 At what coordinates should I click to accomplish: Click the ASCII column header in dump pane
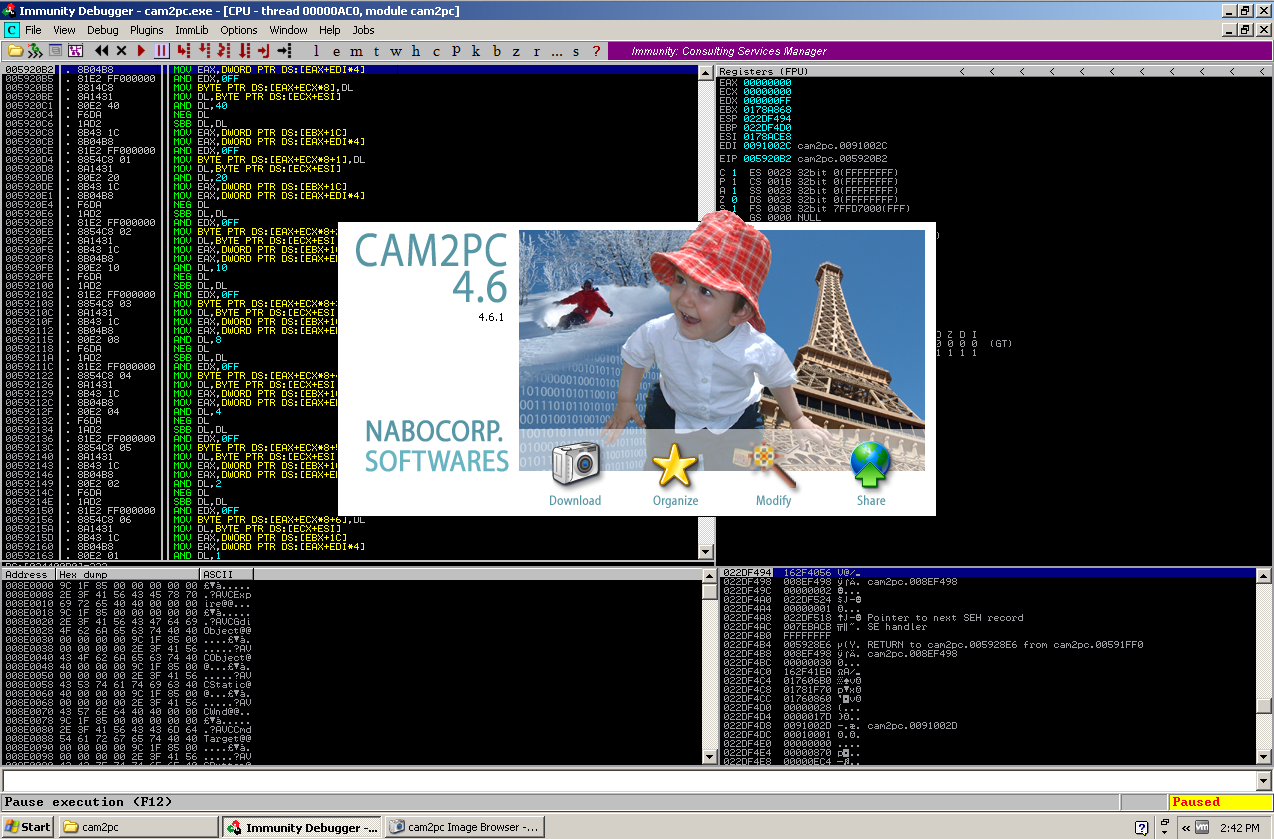pyautogui.click(x=227, y=575)
